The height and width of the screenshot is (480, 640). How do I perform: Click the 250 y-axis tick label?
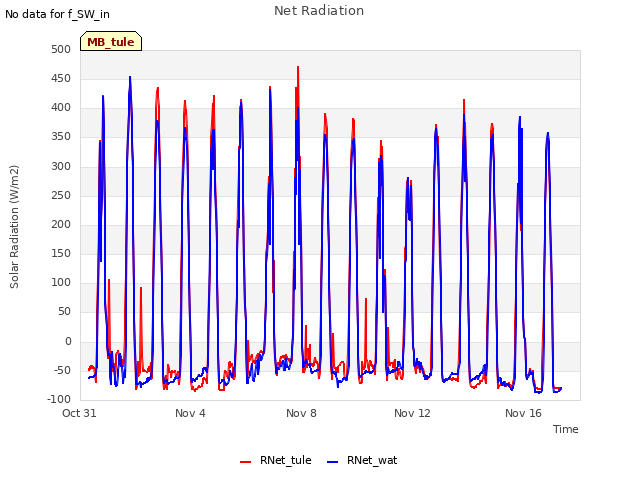(x=61, y=195)
